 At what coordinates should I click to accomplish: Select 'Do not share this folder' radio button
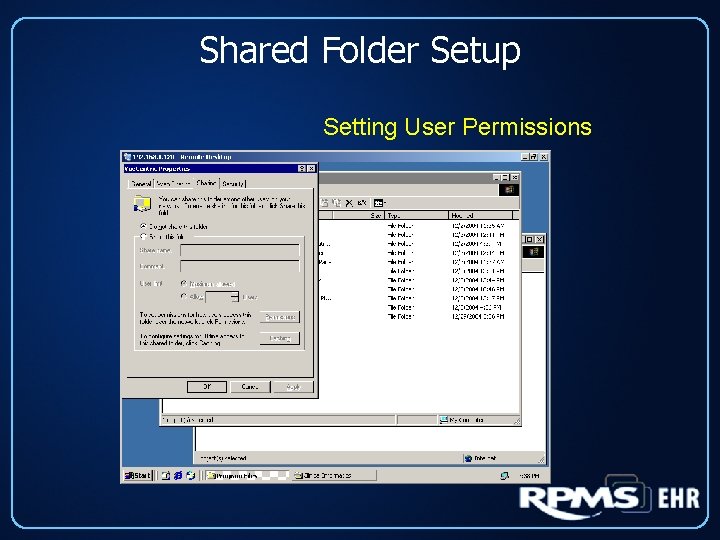pyautogui.click(x=143, y=226)
